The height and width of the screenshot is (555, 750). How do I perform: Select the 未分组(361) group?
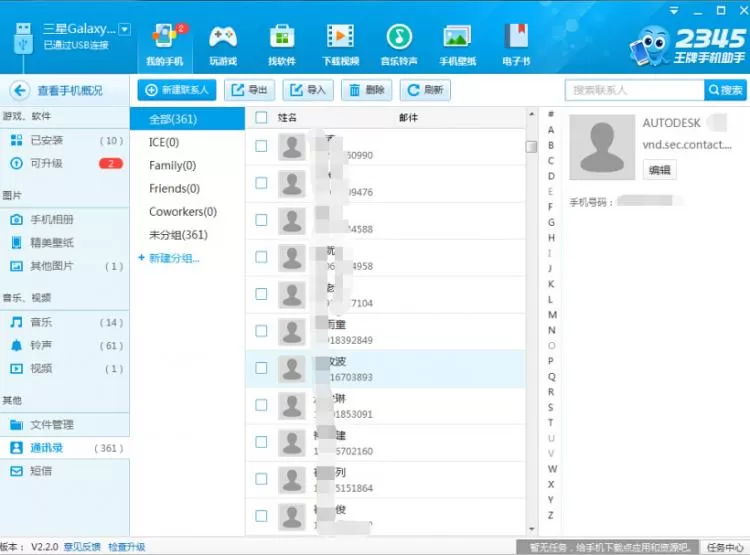178,235
